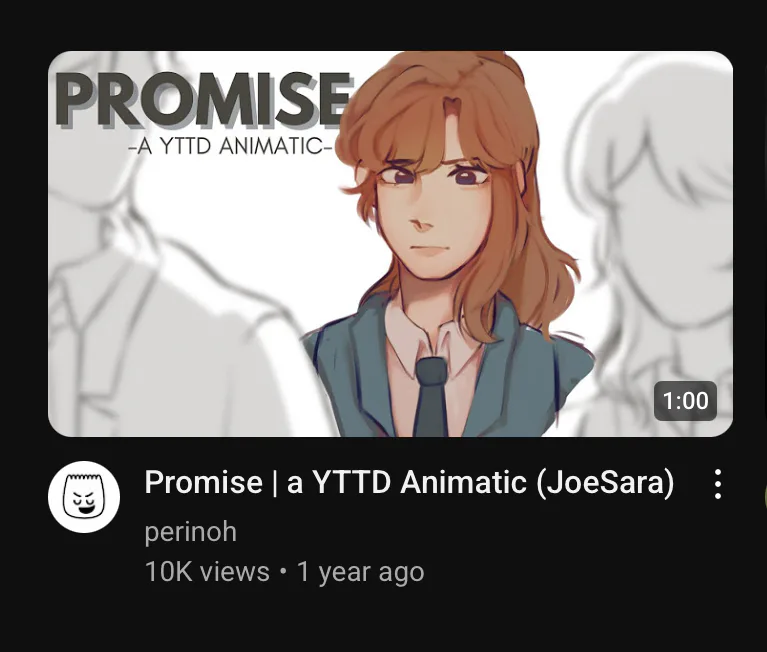Open video title Promise | a YTTD Animatic (JoeSara)
This screenshot has width=767, height=652.
click(409, 482)
